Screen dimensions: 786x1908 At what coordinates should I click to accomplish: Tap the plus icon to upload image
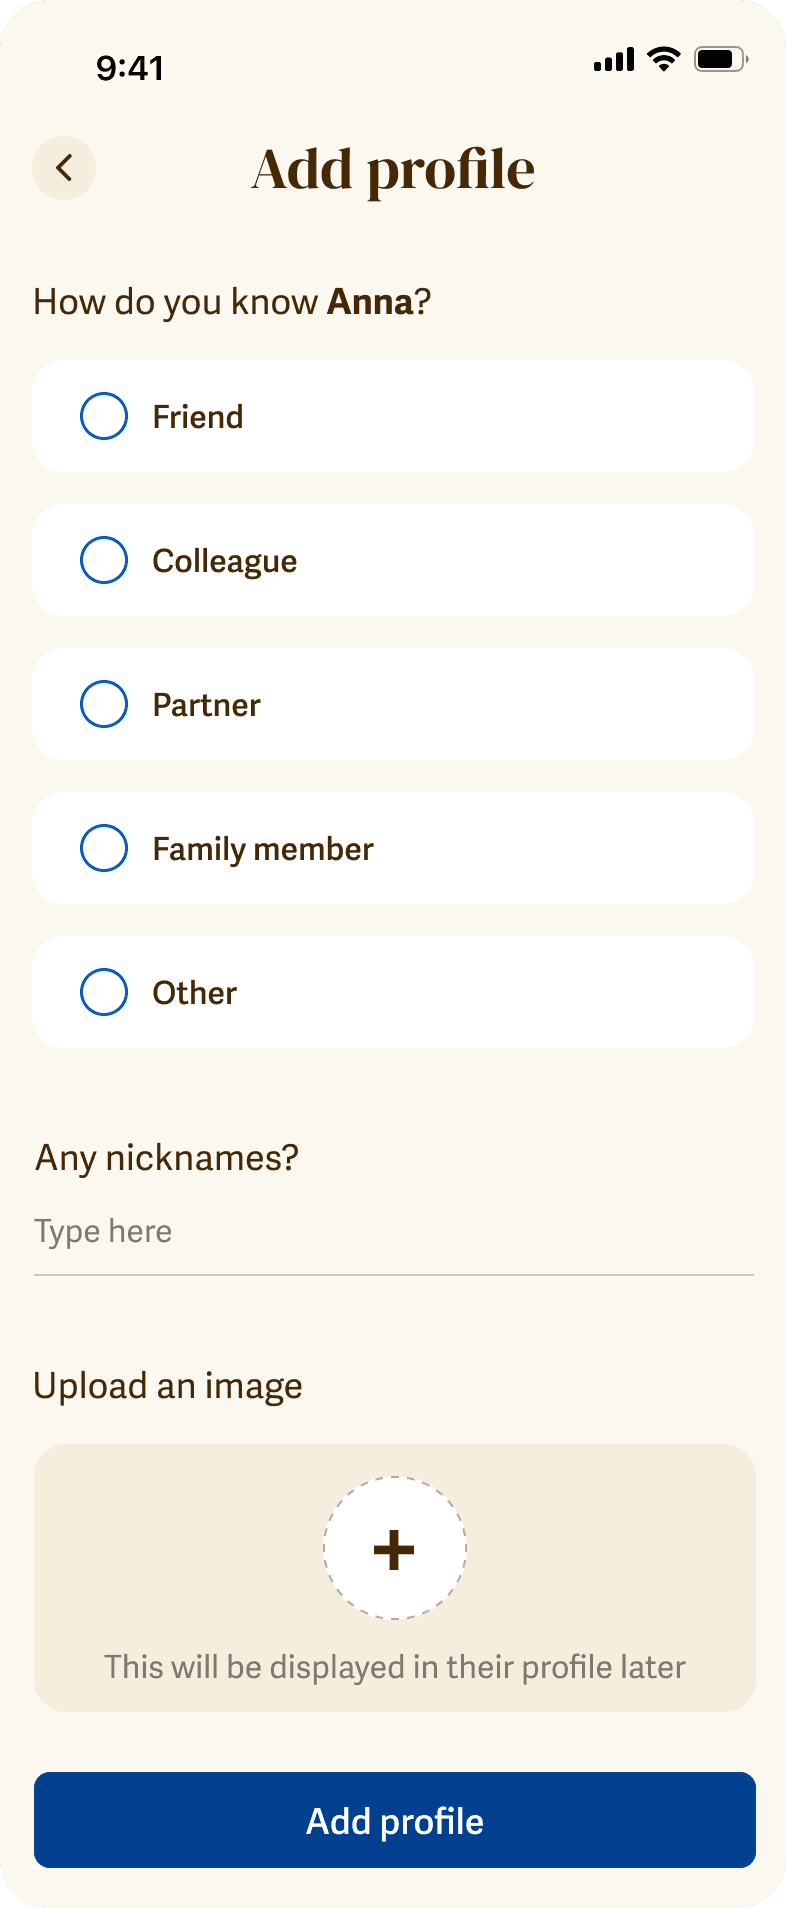[x=394, y=1548]
